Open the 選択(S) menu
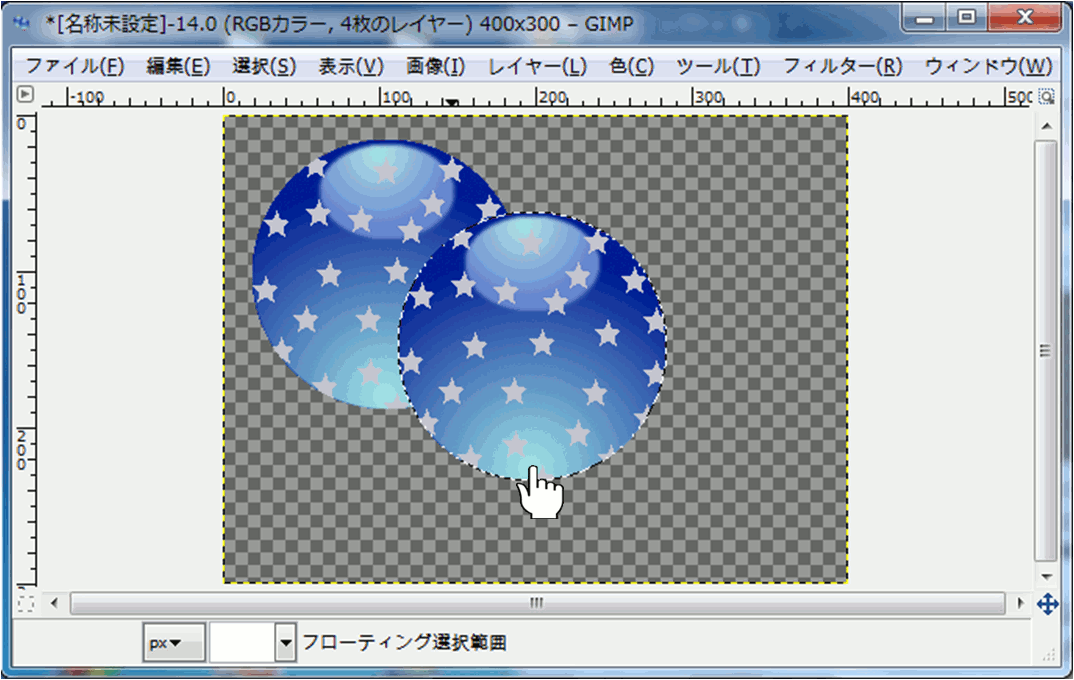 tap(264, 67)
